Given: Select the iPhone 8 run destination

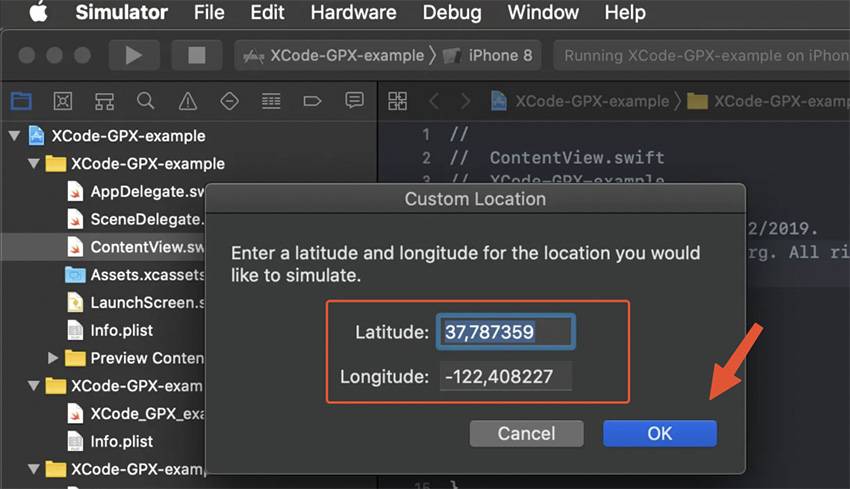Looking at the screenshot, I should [488, 55].
